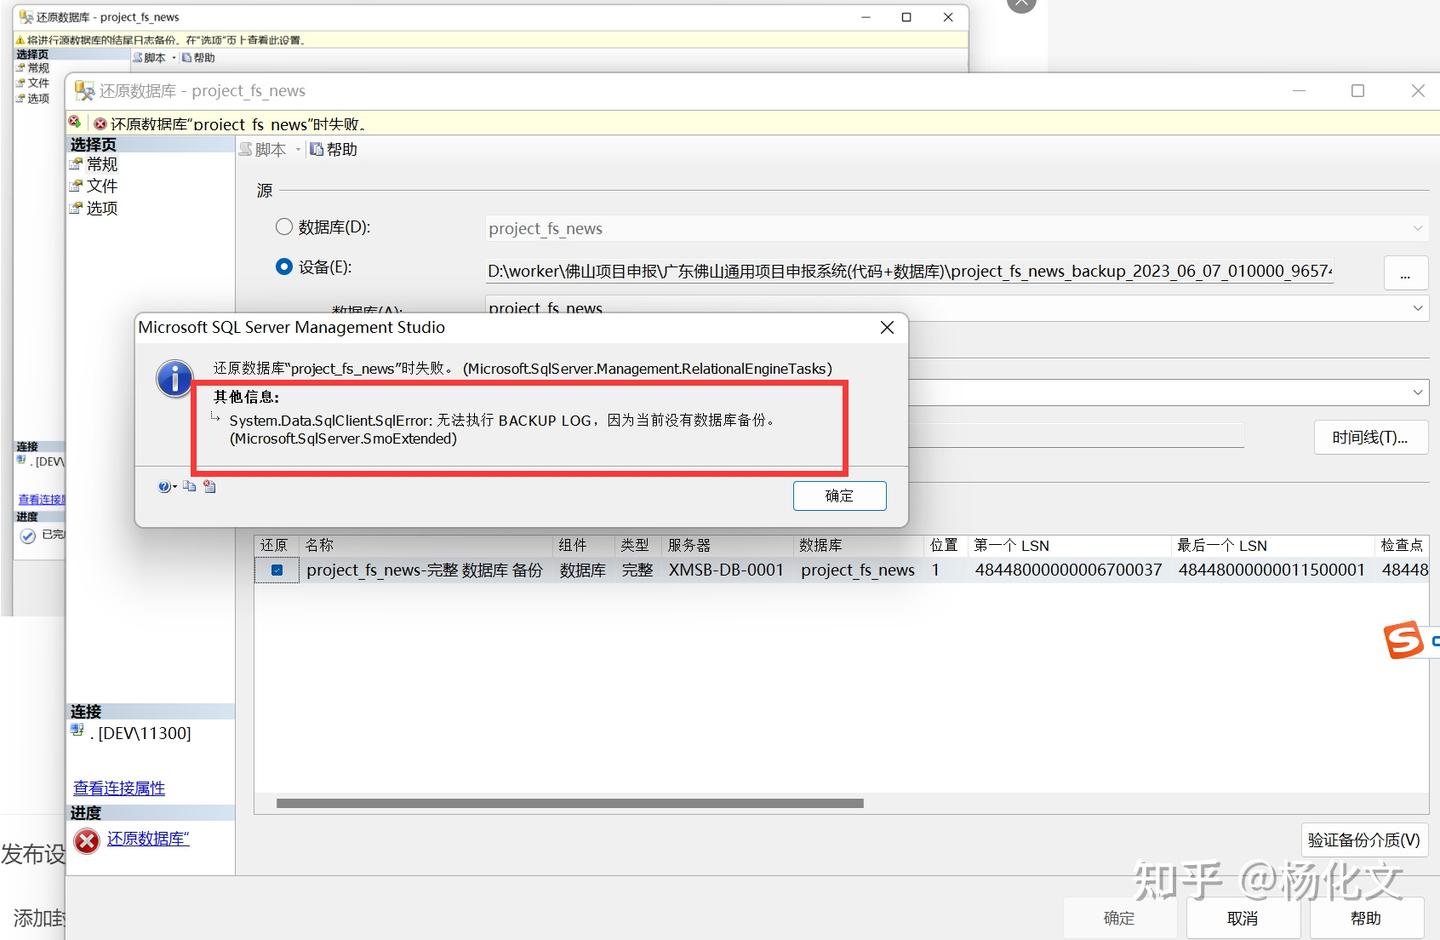Click the backup file path input field
The image size is (1440, 940).
pyautogui.click(x=900, y=271)
